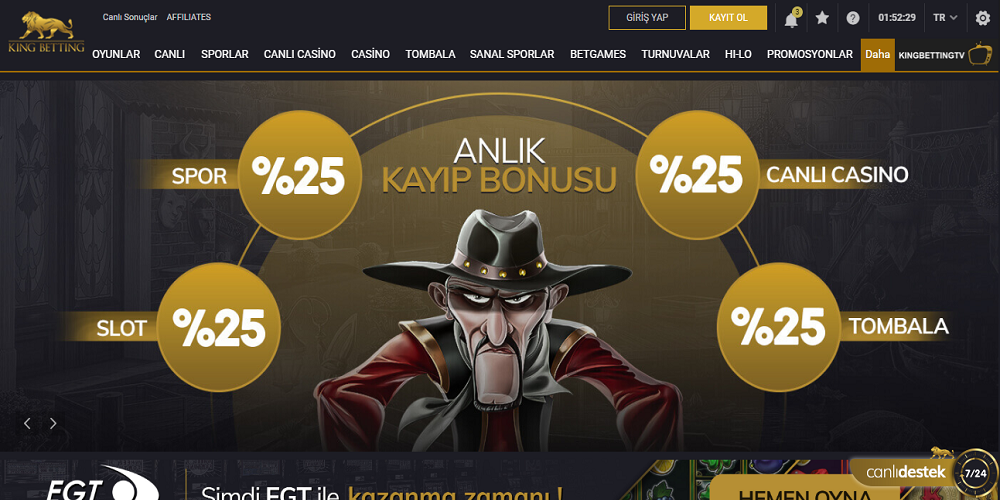This screenshot has width=1000, height=500.
Task: Click the GİRİŞ YAP login button
Action: click(x=647, y=18)
